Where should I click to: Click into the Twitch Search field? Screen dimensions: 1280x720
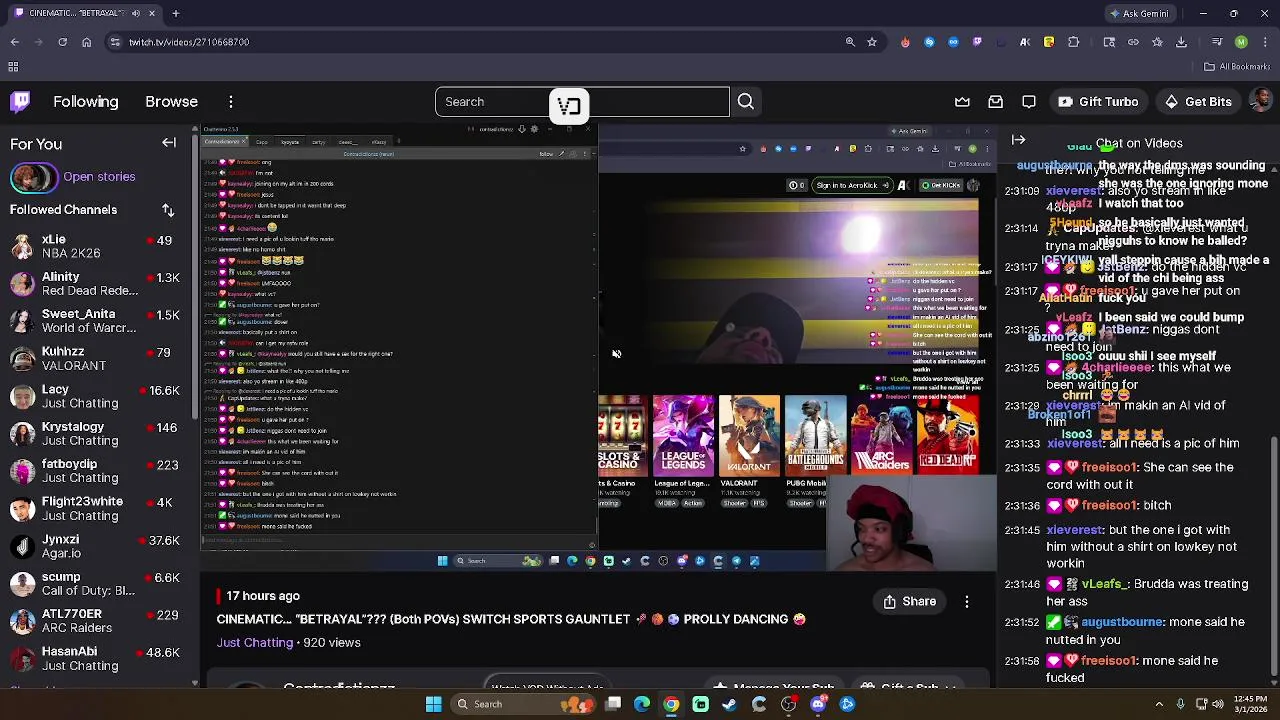point(582,102)
